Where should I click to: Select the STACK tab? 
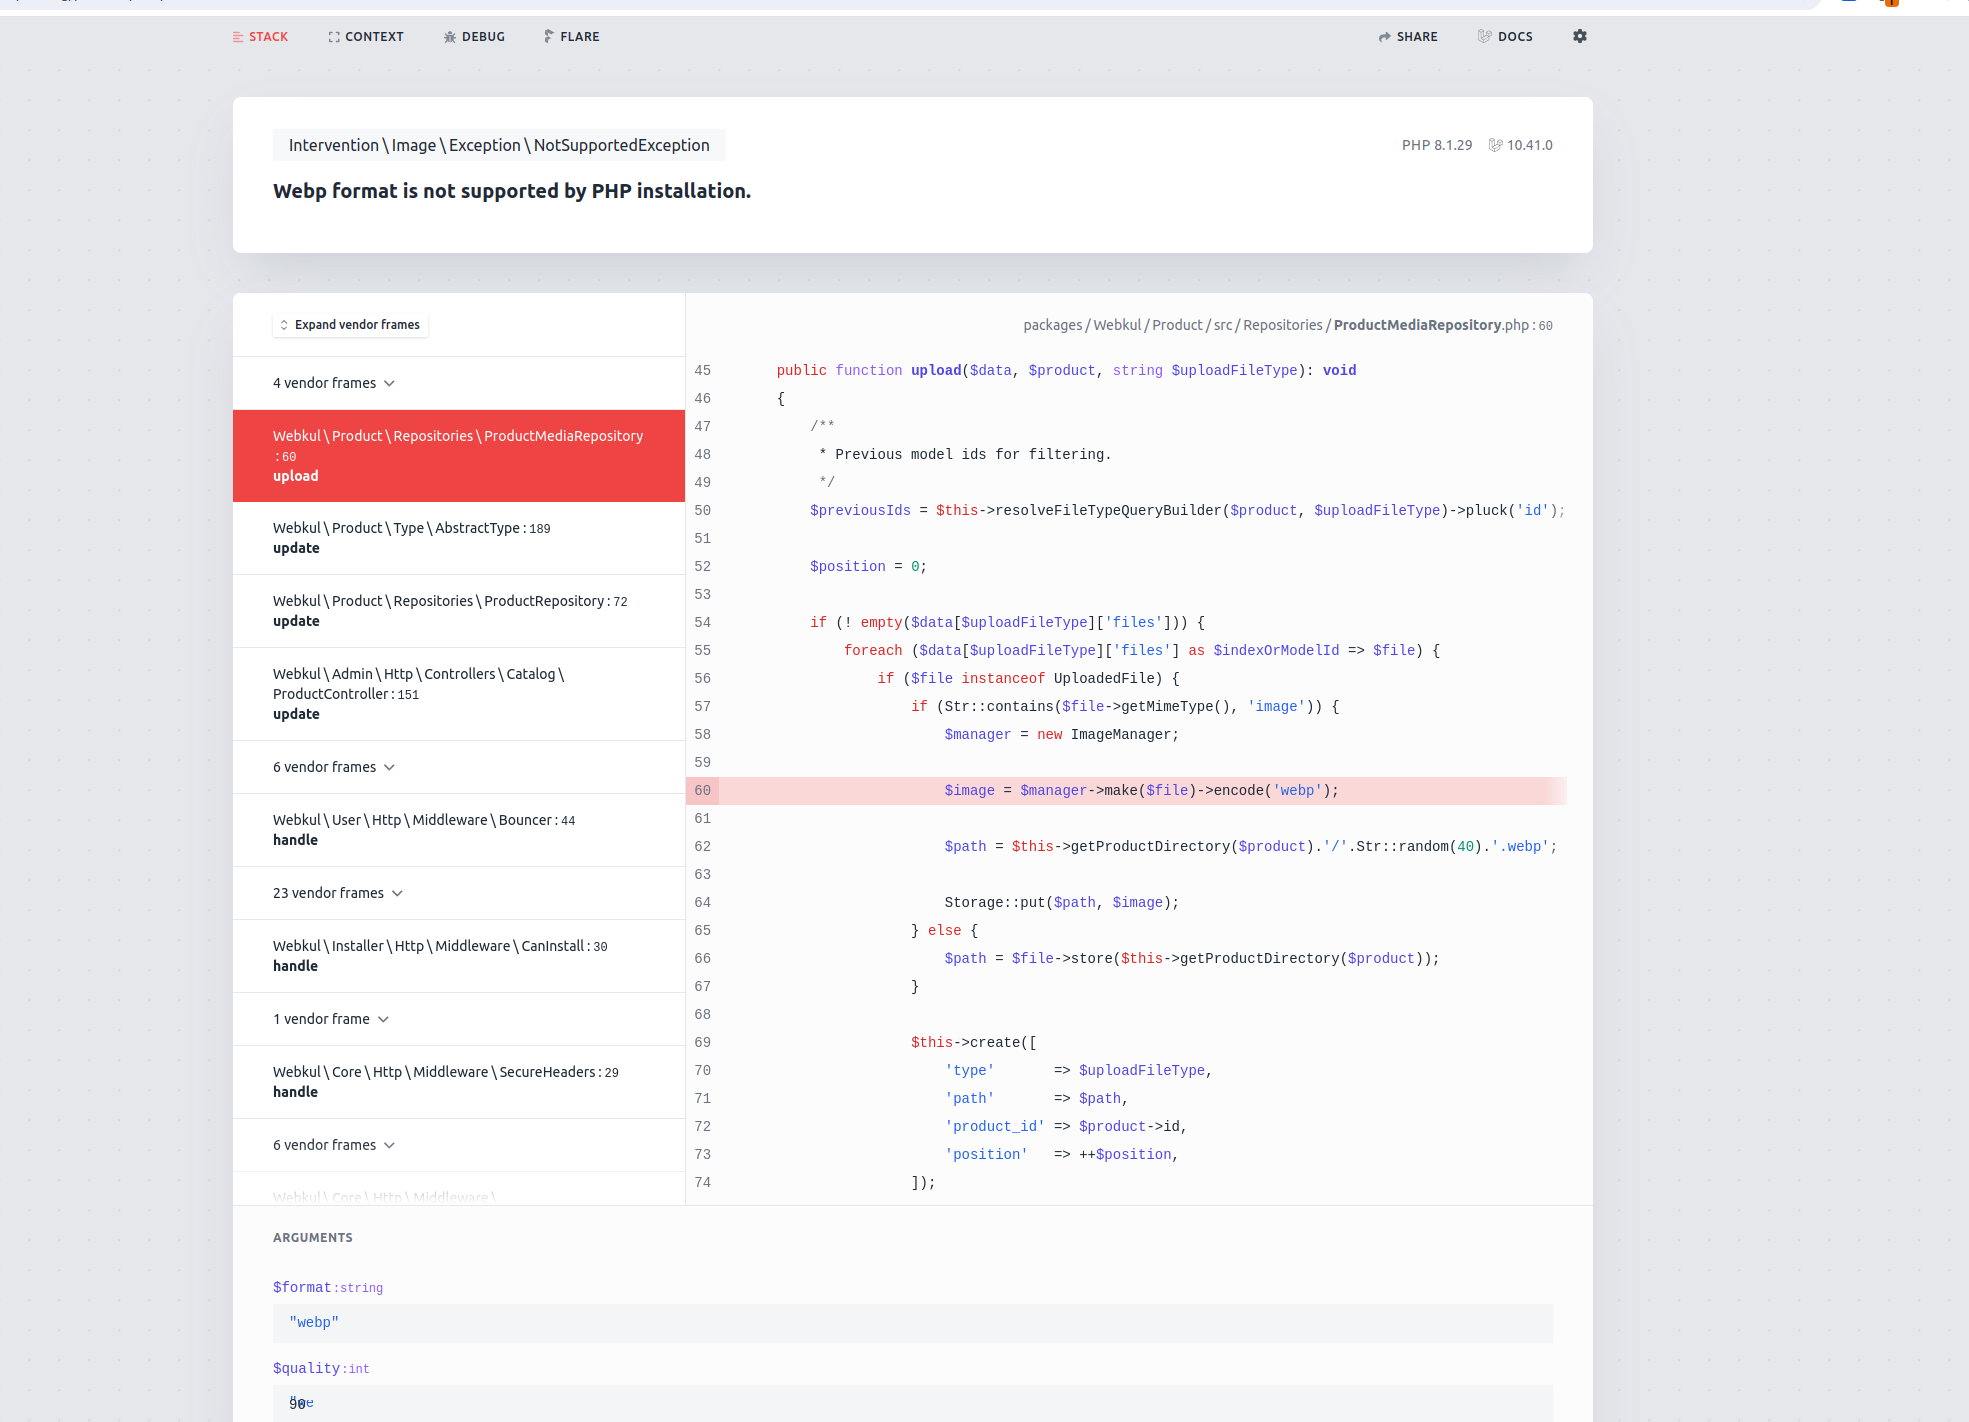[x=261, y=35]
